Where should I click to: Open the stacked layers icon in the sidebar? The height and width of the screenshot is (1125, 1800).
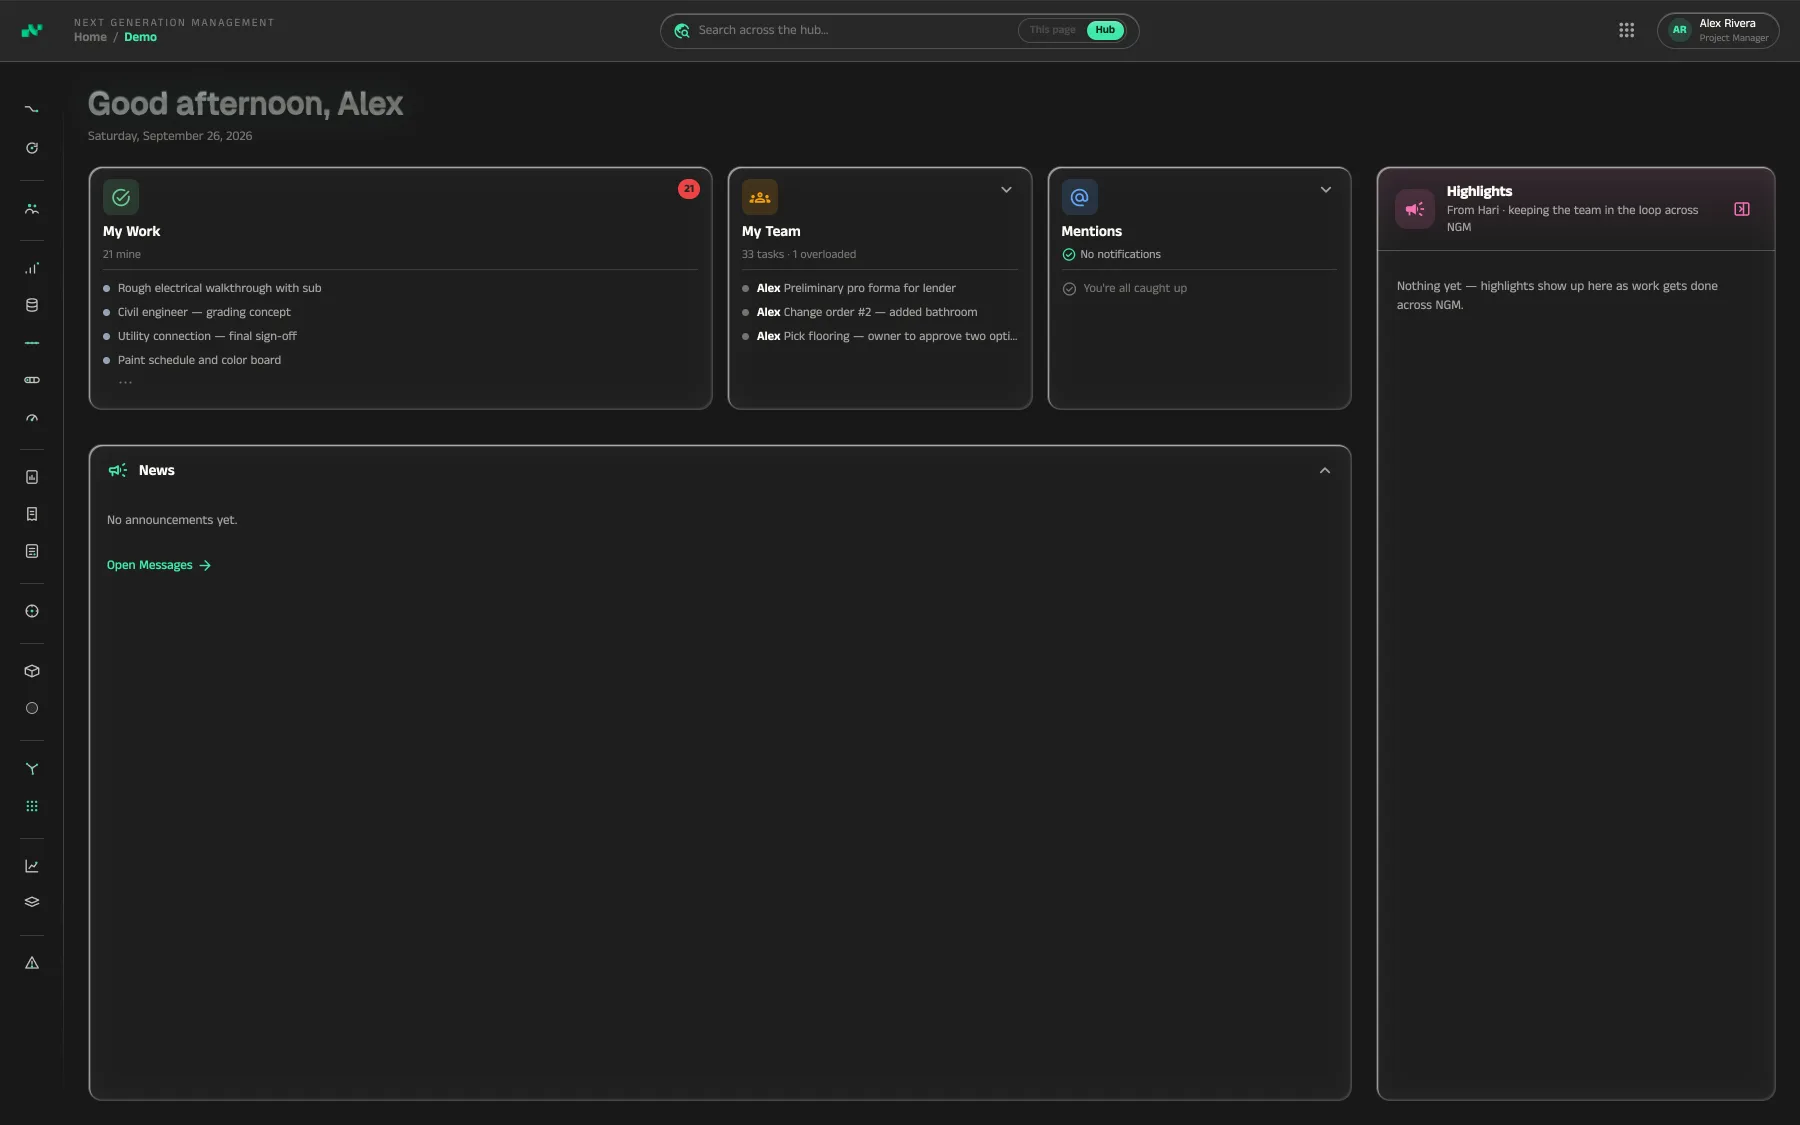pos(32,902)
